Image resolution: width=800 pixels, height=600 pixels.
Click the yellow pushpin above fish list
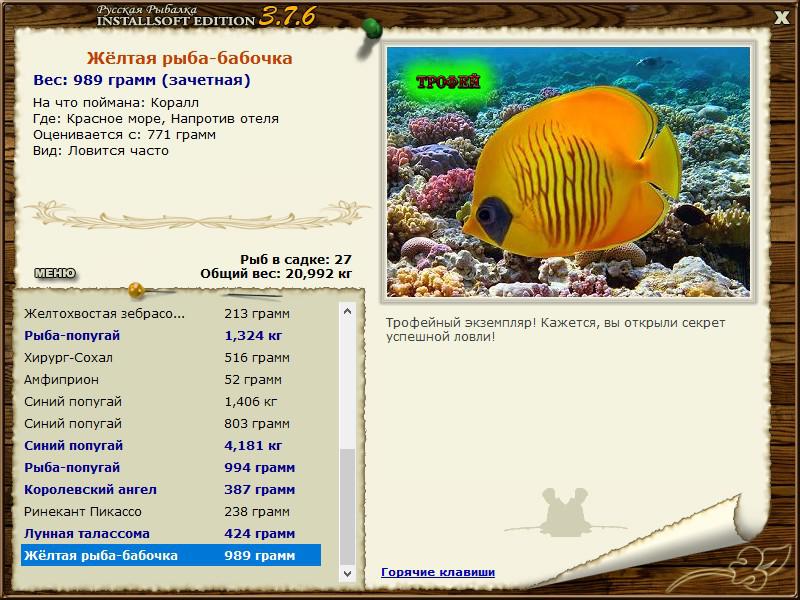[x=136, y=290]
